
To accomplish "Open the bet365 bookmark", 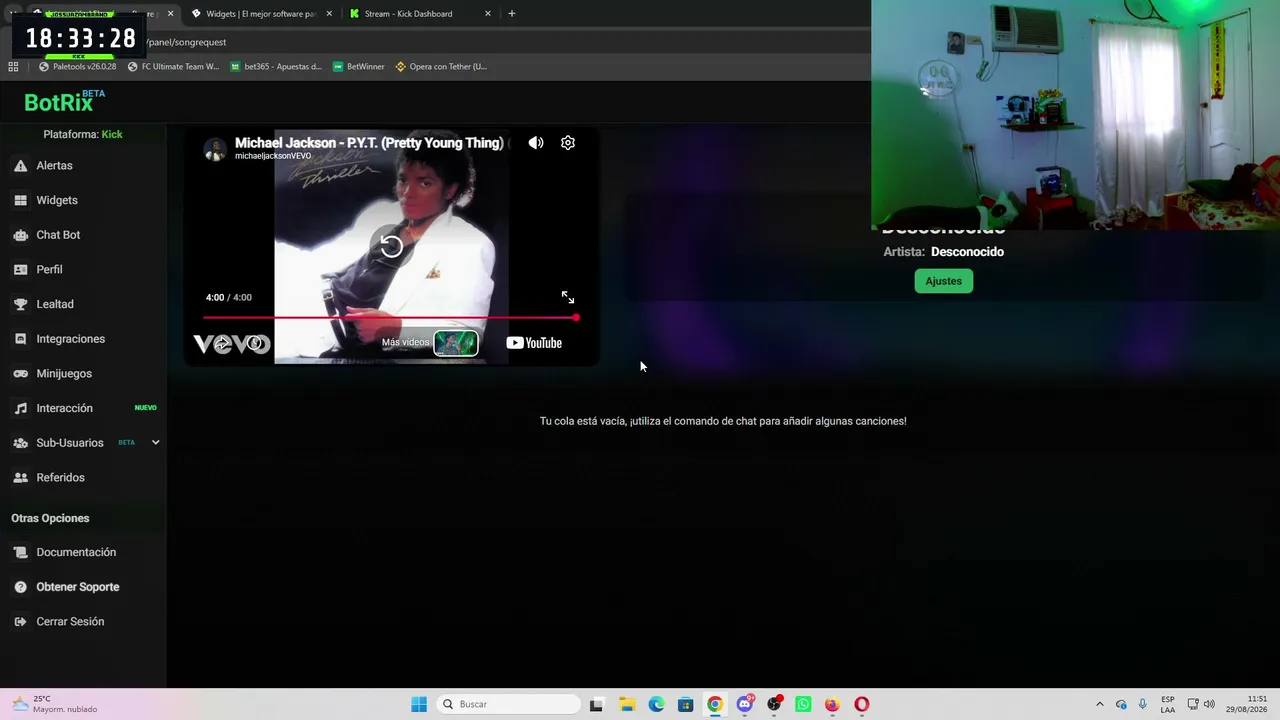I will pos(276,67).
